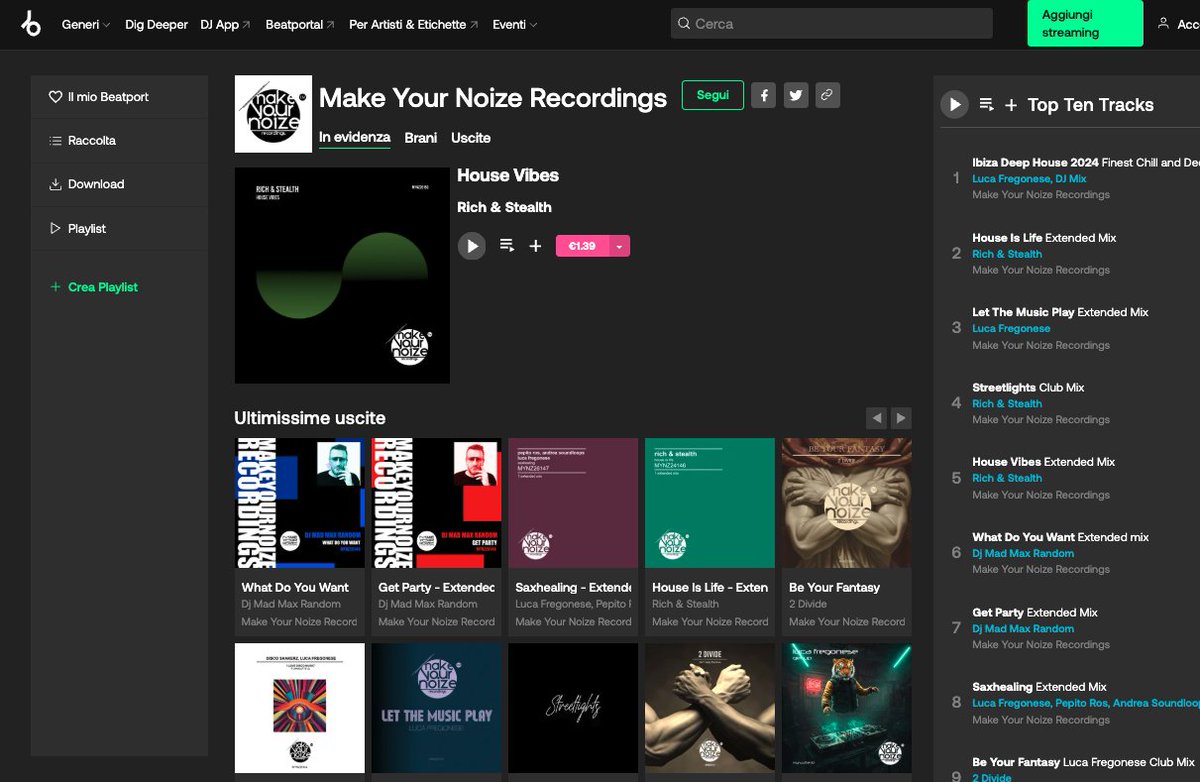The width and height of the screenshot is (1200, 782).
Task: Open House Is Life Extended Mix track
Action: tap(1044, 238)
